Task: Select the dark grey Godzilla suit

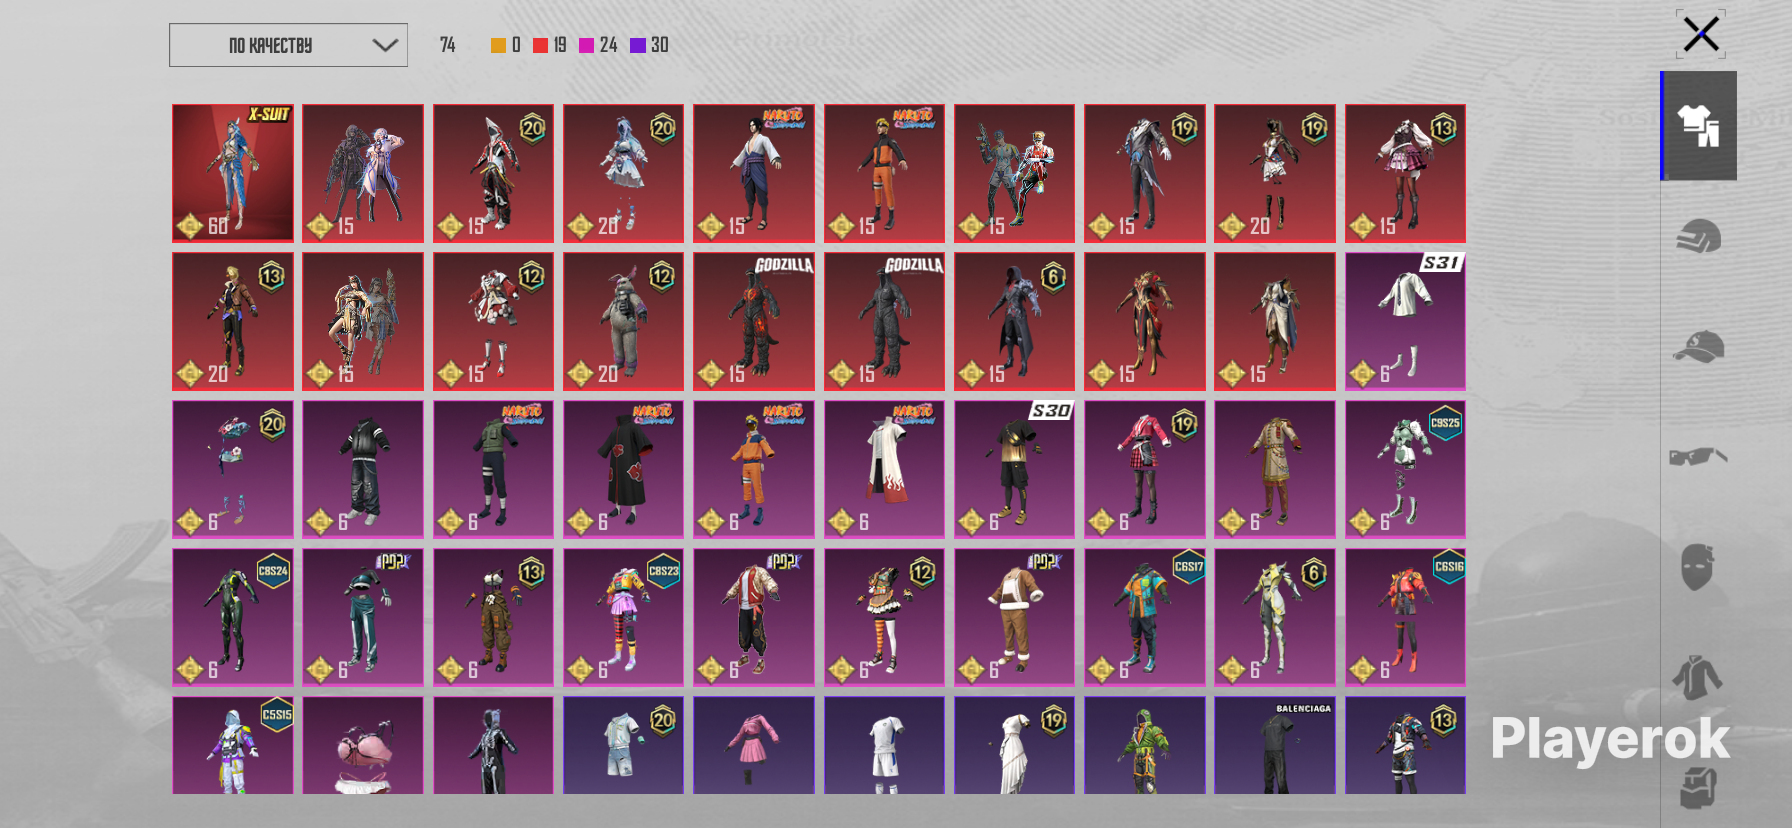Action: 884,321
